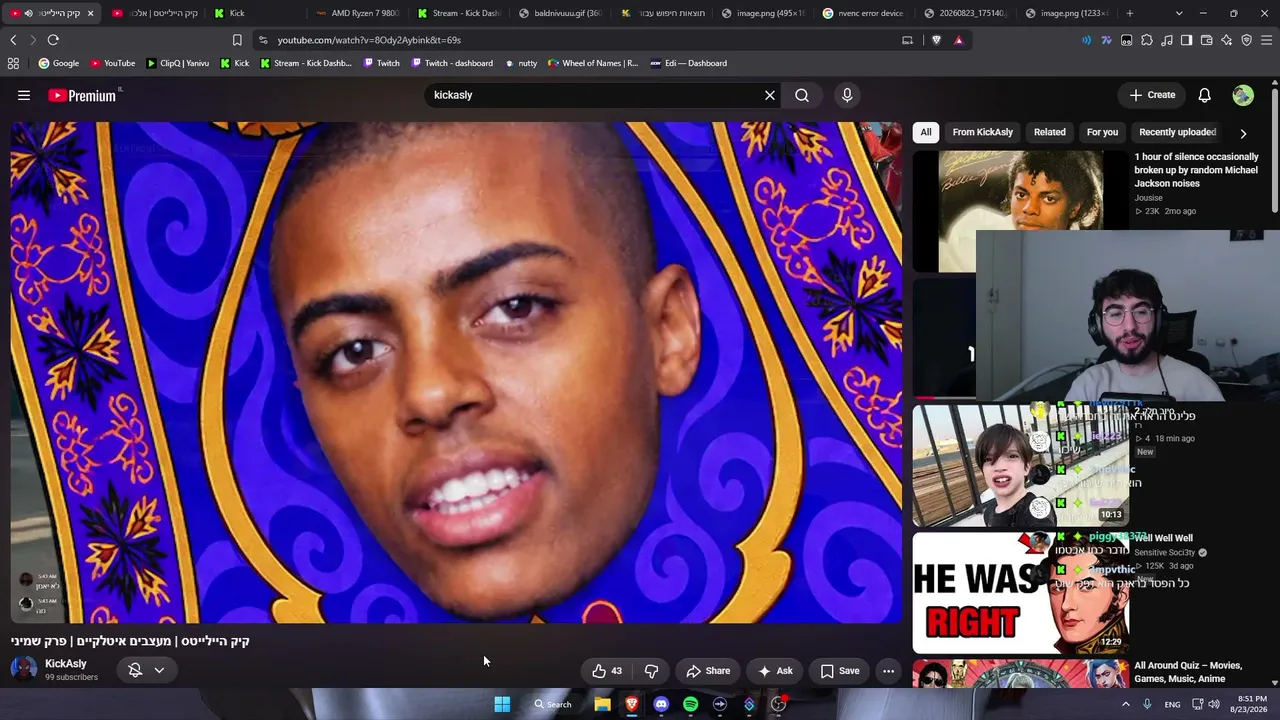Open the ENG language switcher

click(x=1172, y=705)
